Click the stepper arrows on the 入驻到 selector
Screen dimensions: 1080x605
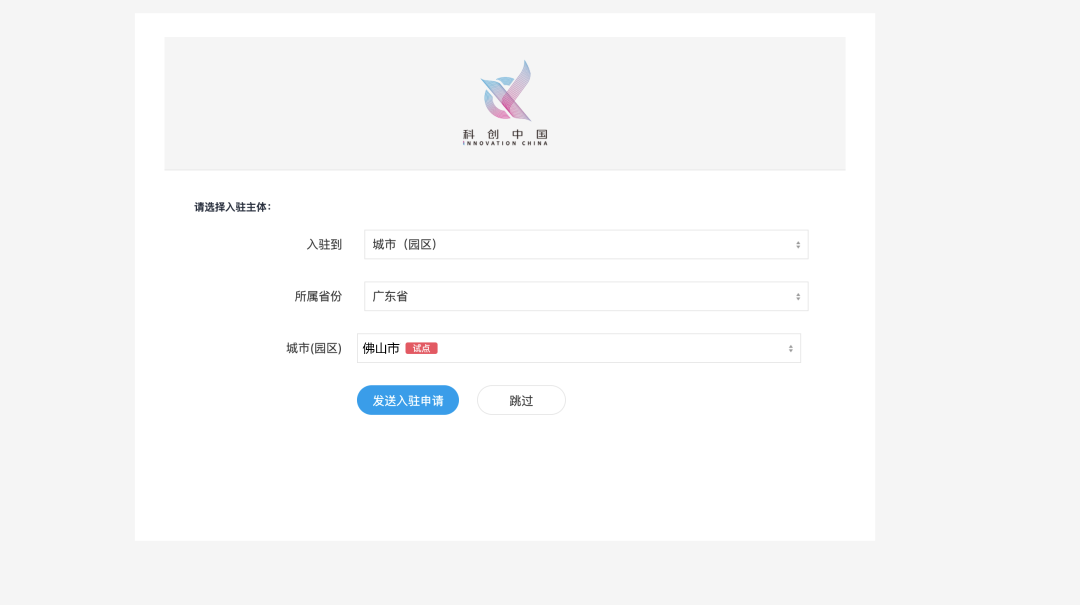798,244
